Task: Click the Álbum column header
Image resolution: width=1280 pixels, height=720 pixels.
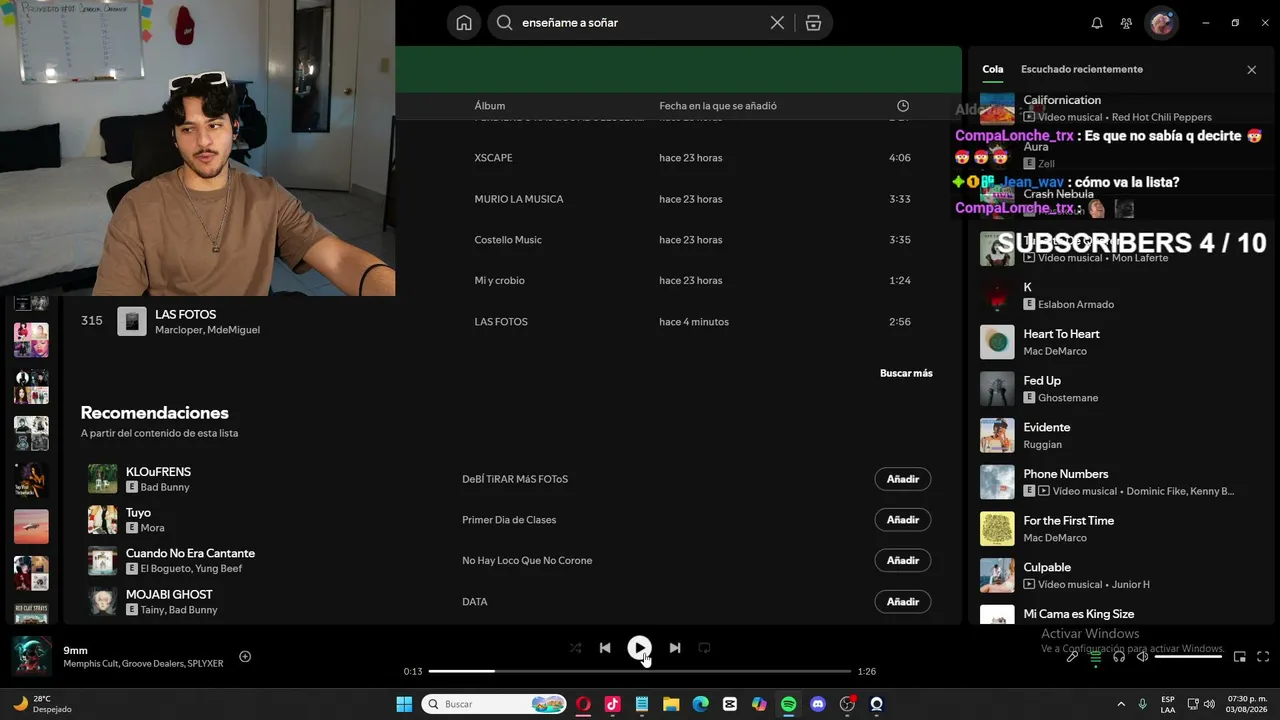Action: 490,106
